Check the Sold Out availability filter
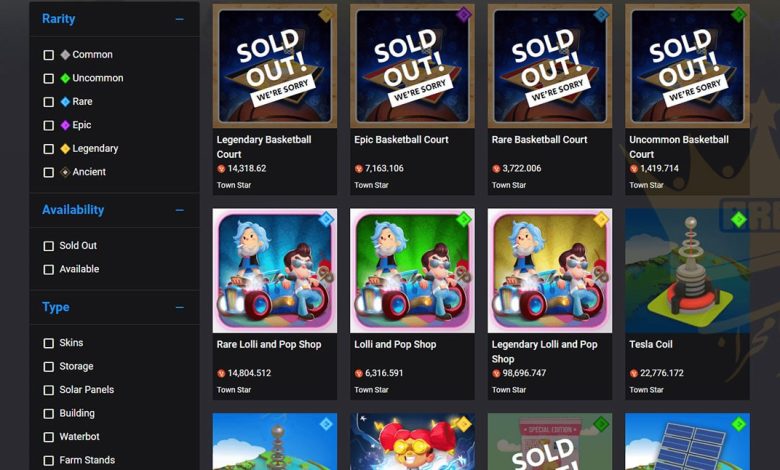Image resolution: width=780 pixels, height=470 pixels. coord(49,246)
